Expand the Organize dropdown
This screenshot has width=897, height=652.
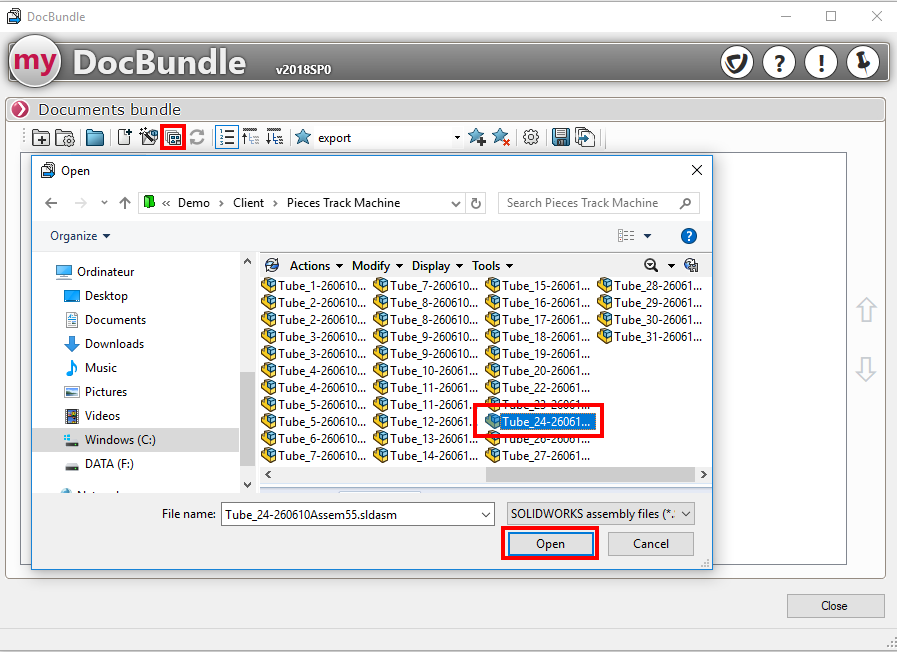coord(80,236)
